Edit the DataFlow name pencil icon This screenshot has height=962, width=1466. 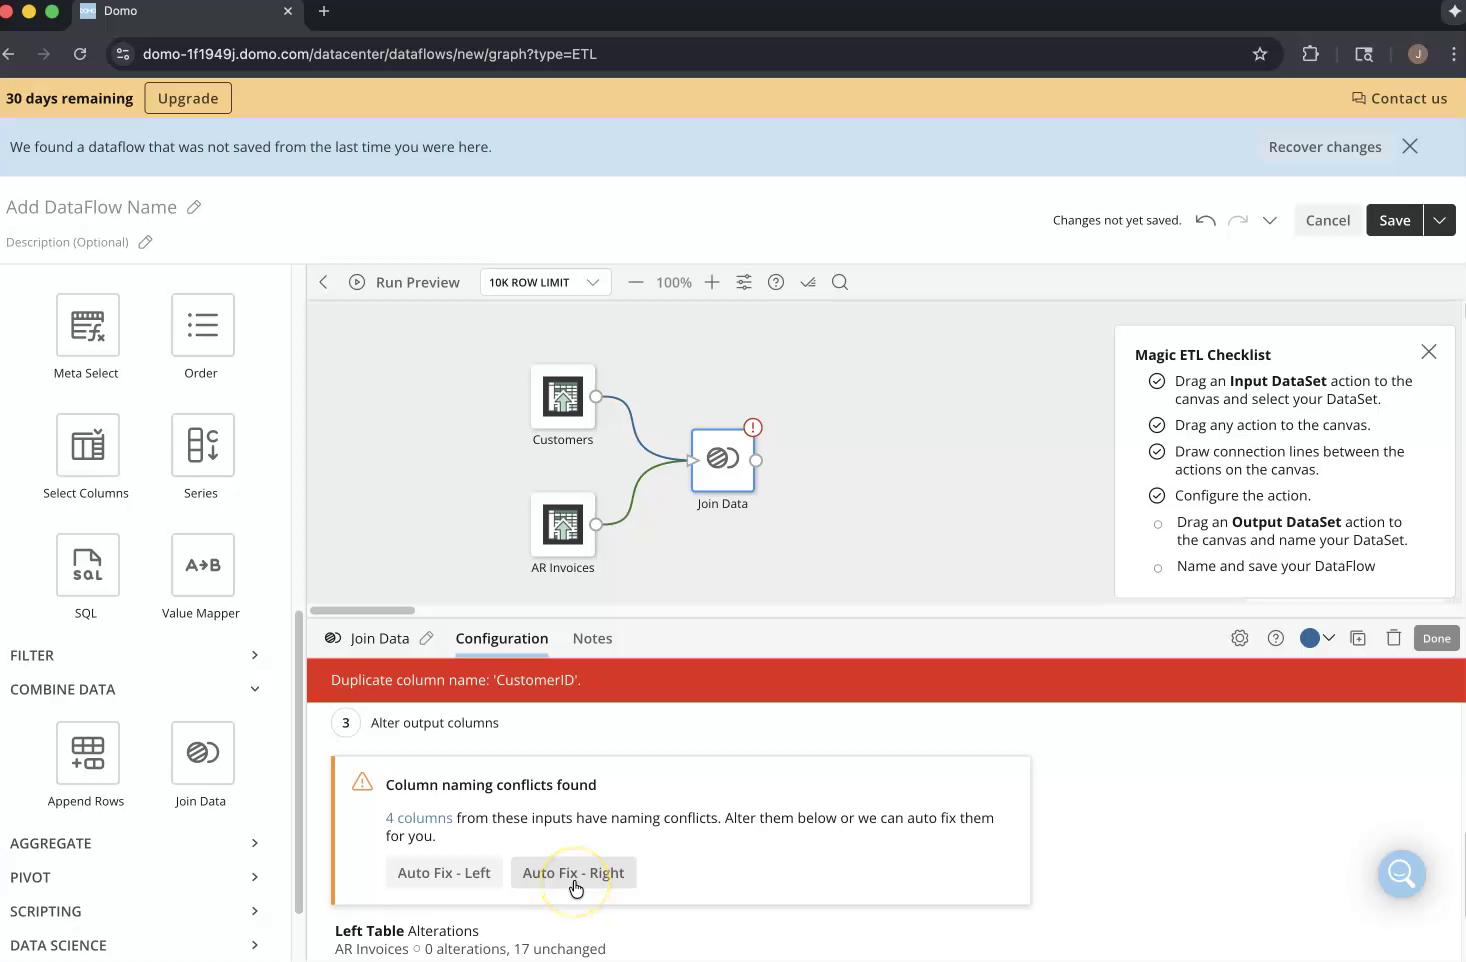point(194,207)
